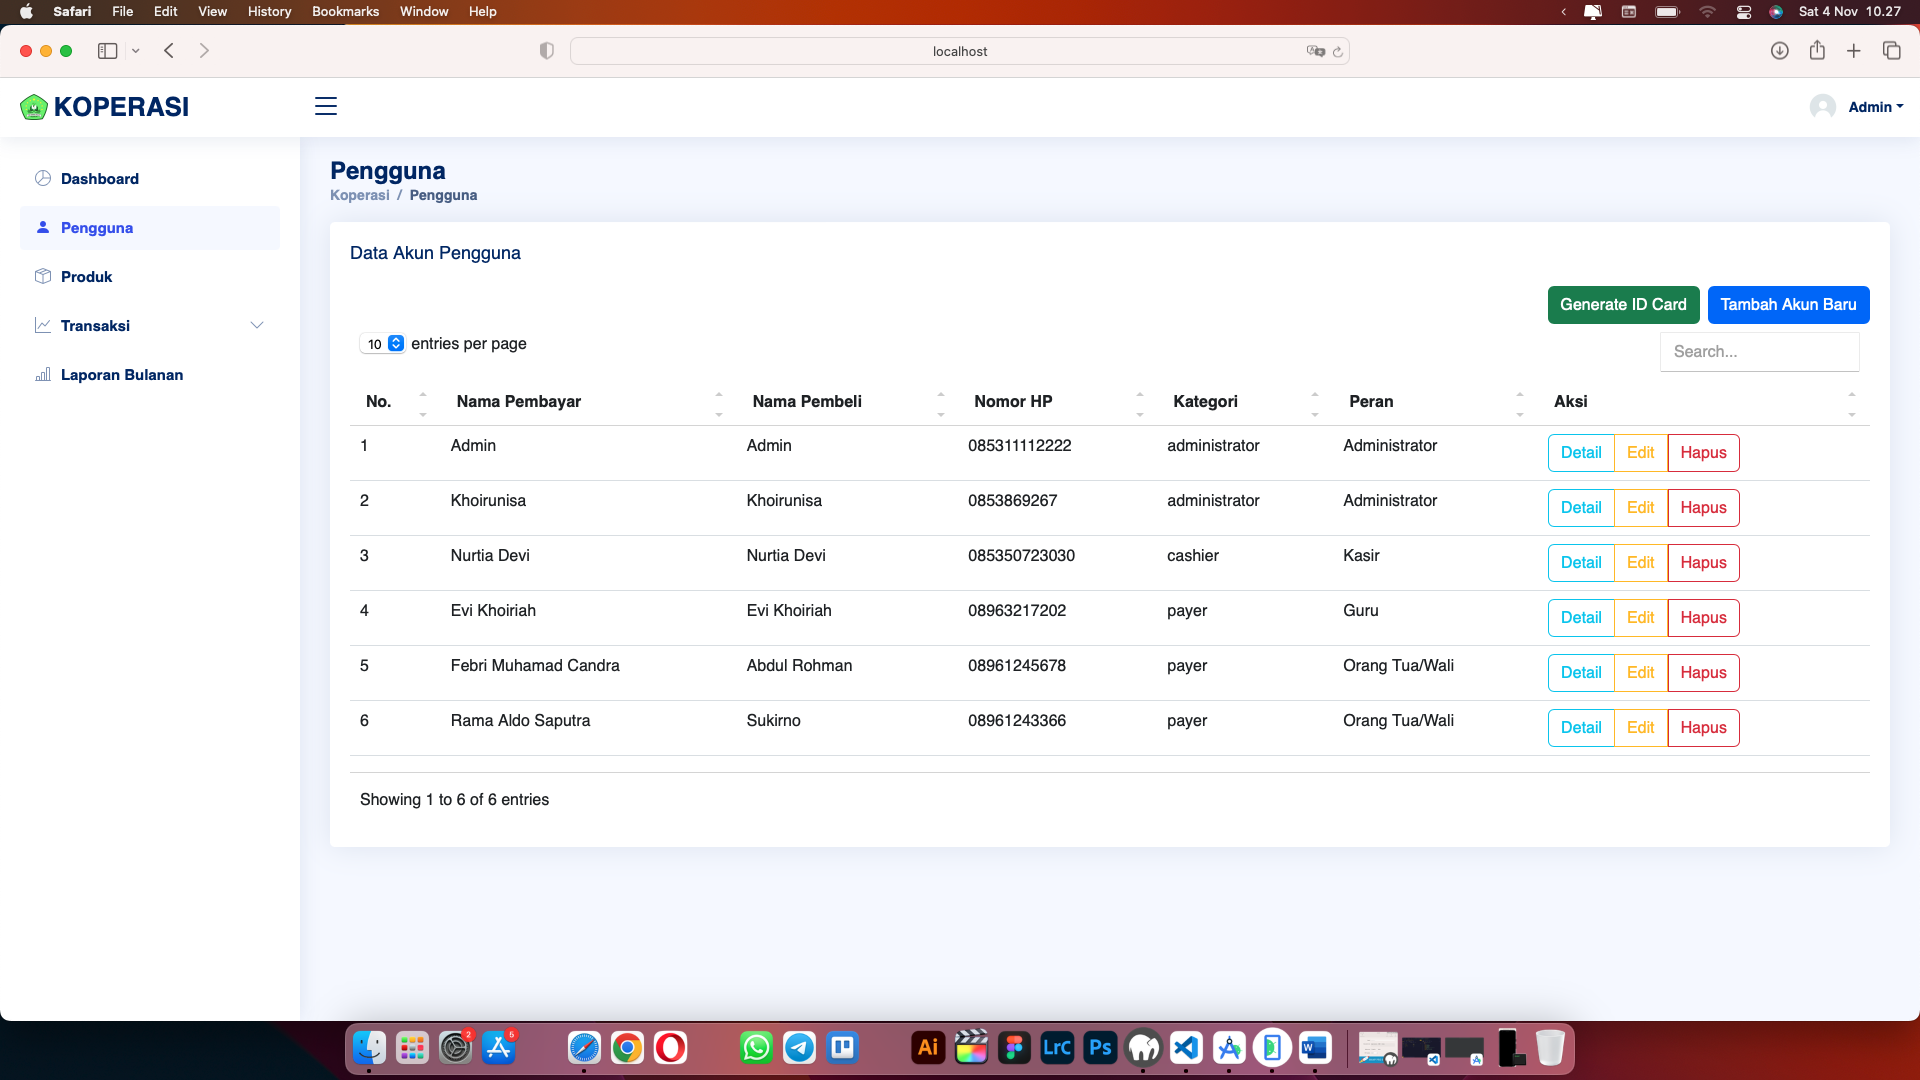Click Hapus for Nurtia Devi row

point(1703,563)
